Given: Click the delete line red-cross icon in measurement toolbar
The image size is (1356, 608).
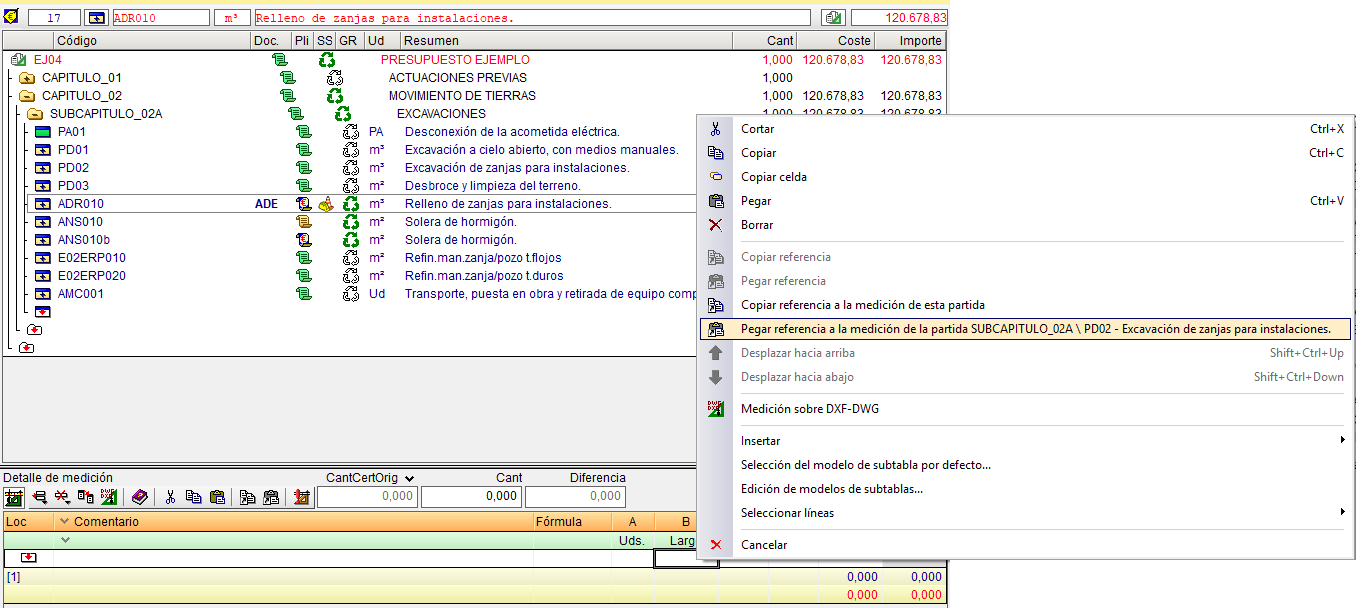Looking at the screenshot, I should point(62,497).
